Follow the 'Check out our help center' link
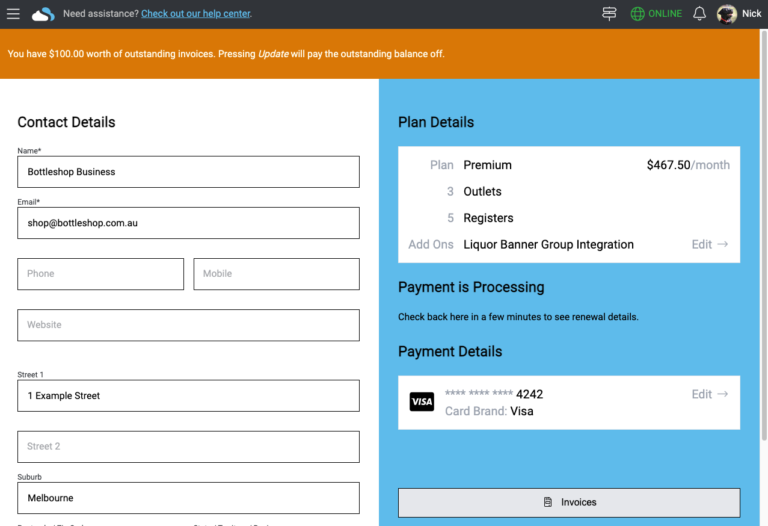768x526 pixels. pyautogui.click(x=196, y=14)
